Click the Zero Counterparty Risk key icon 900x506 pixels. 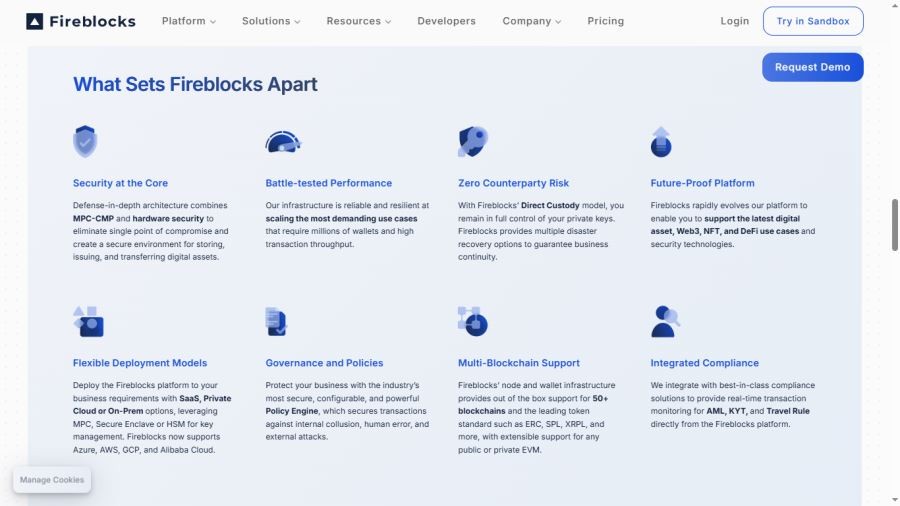473,142
